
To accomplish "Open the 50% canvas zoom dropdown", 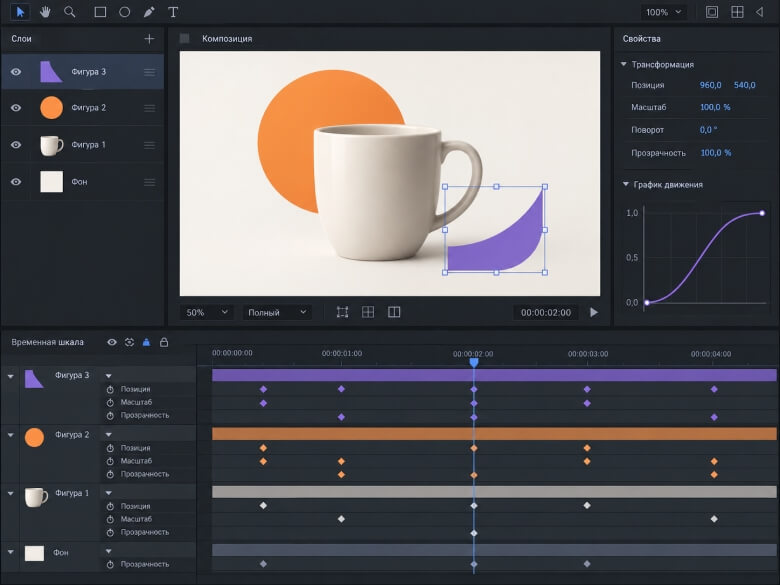I will [206, 312].
